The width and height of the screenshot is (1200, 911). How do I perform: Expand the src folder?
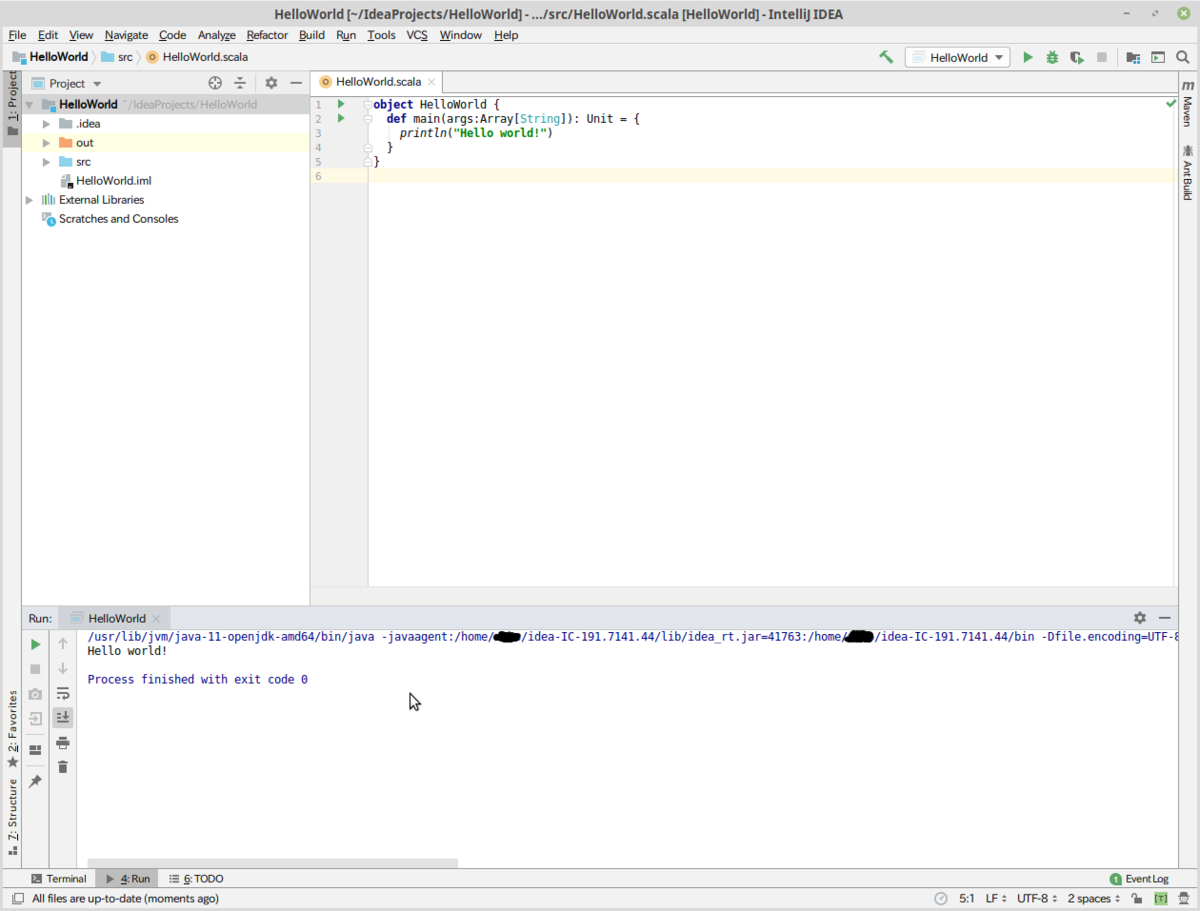click(46, 162)
